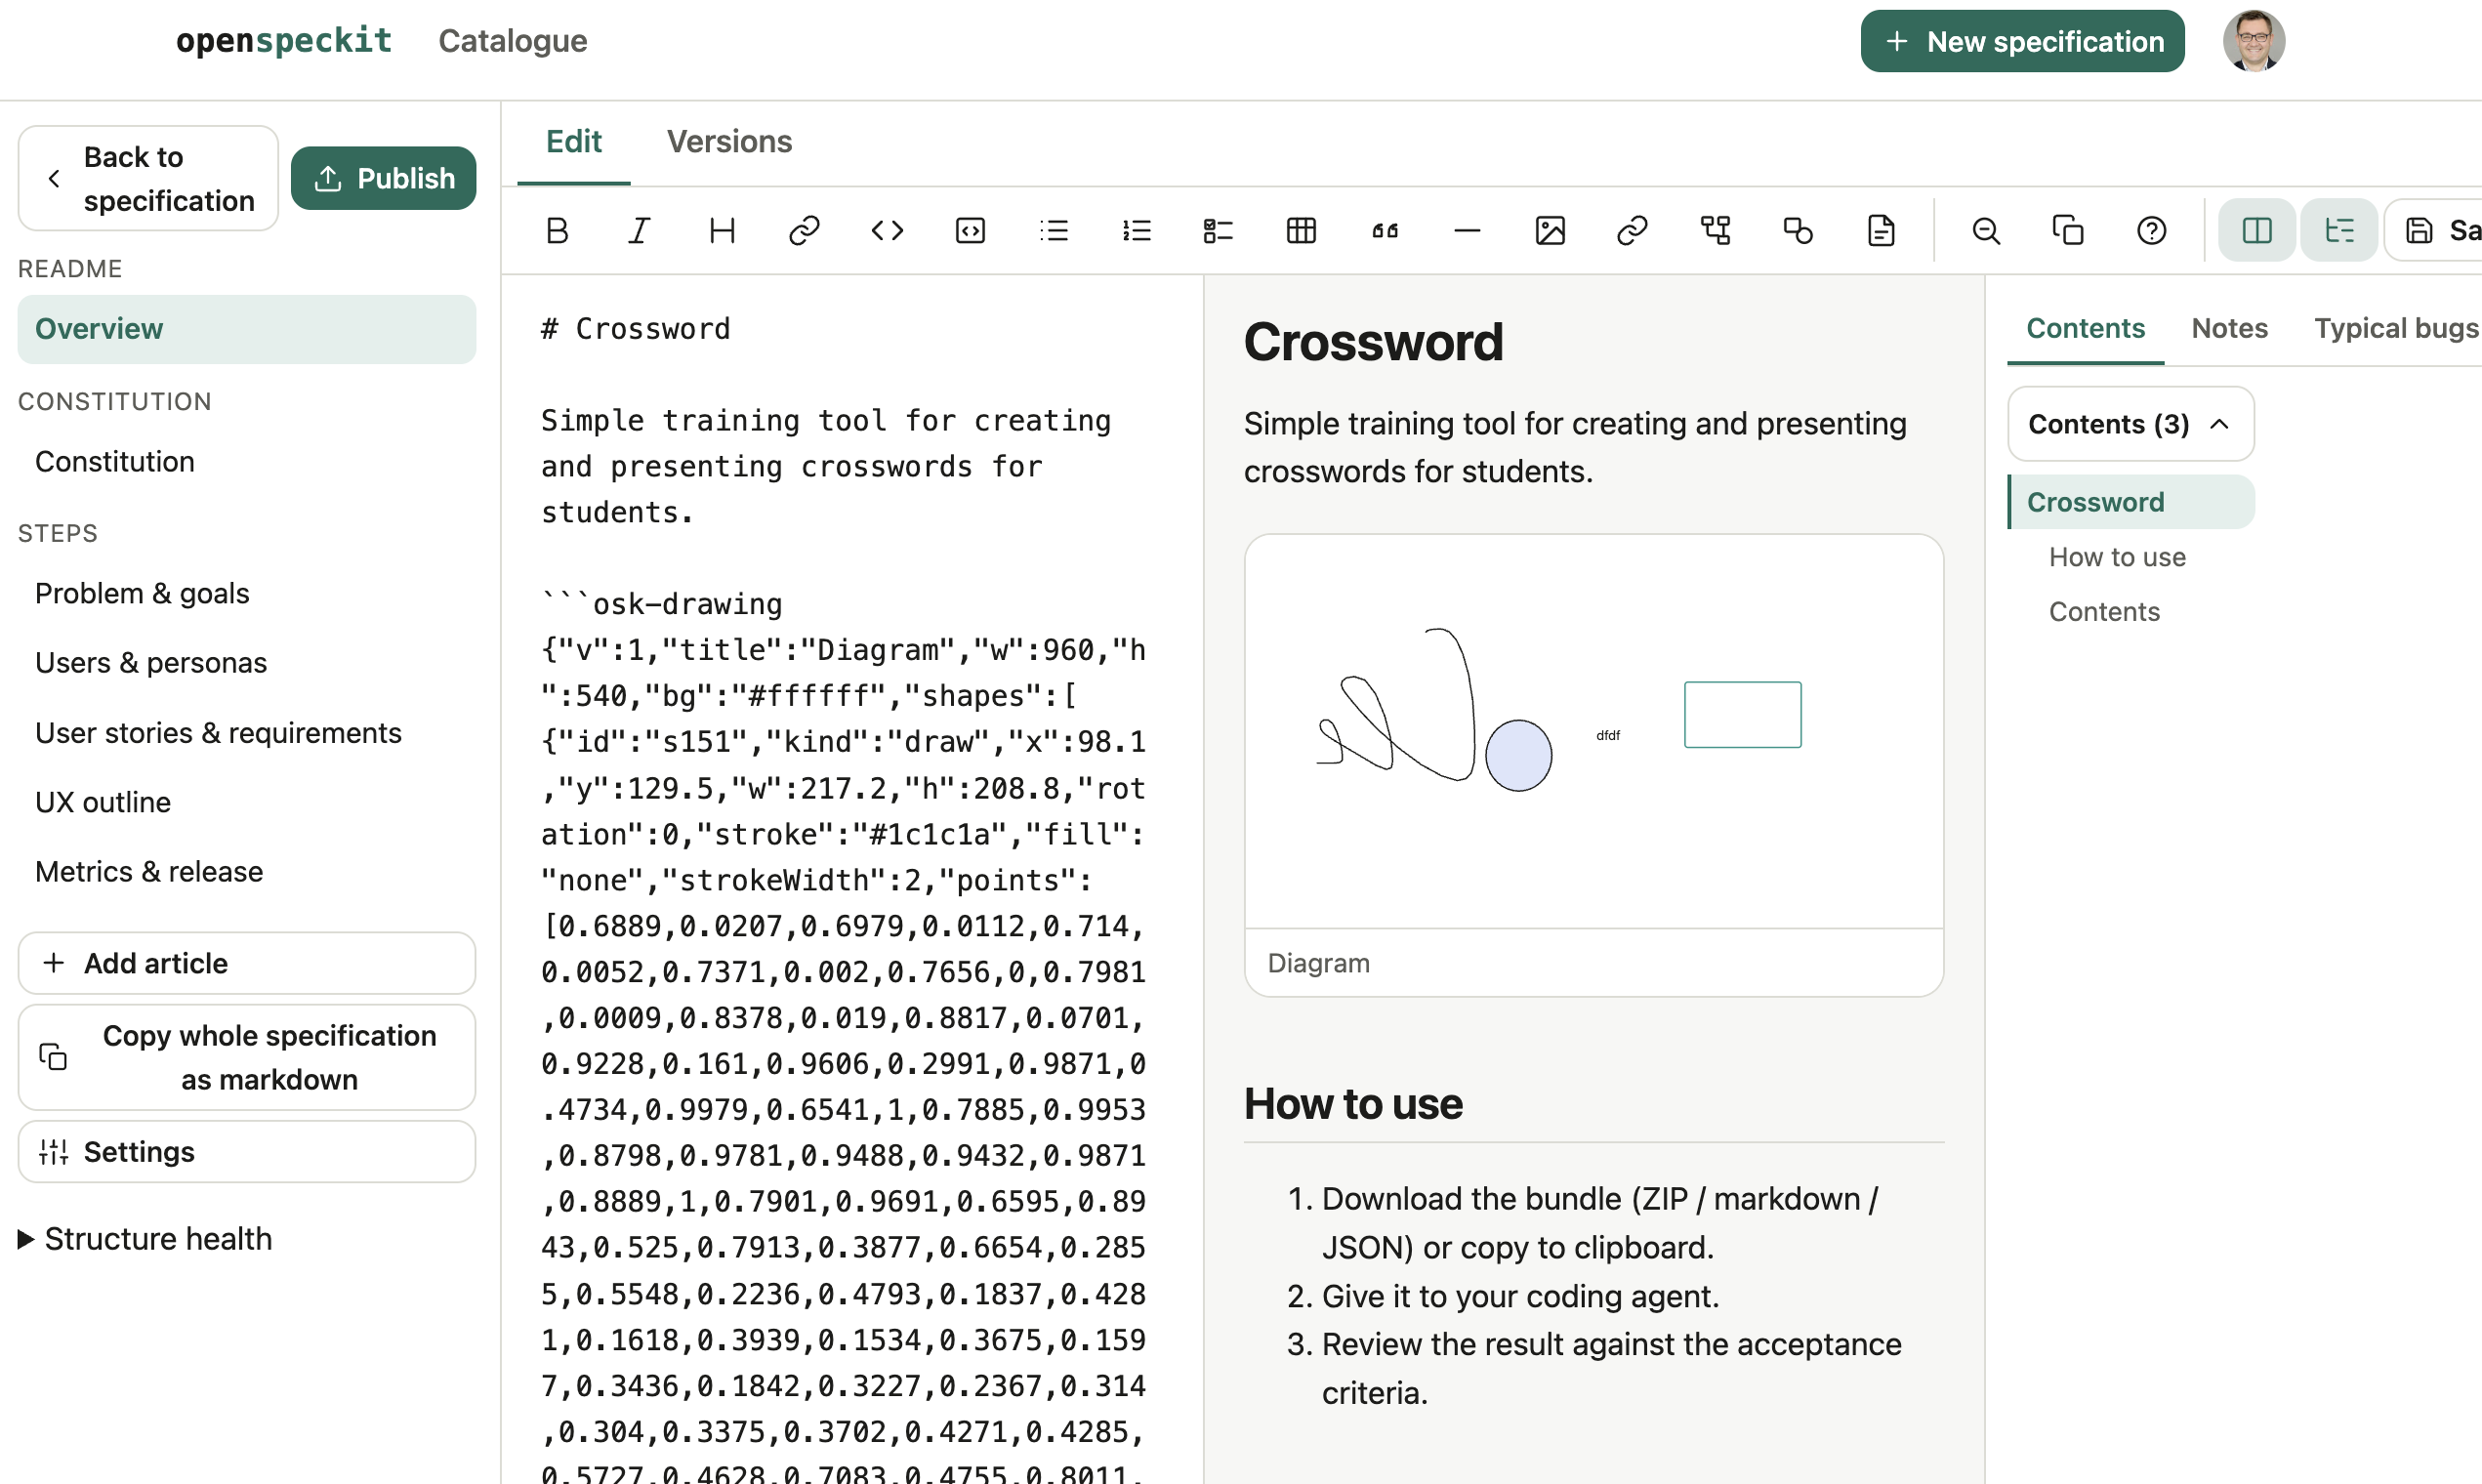Click the zoom out magnifier icon
This screenshot has width=2482, height=1484.
[1986, 231]
